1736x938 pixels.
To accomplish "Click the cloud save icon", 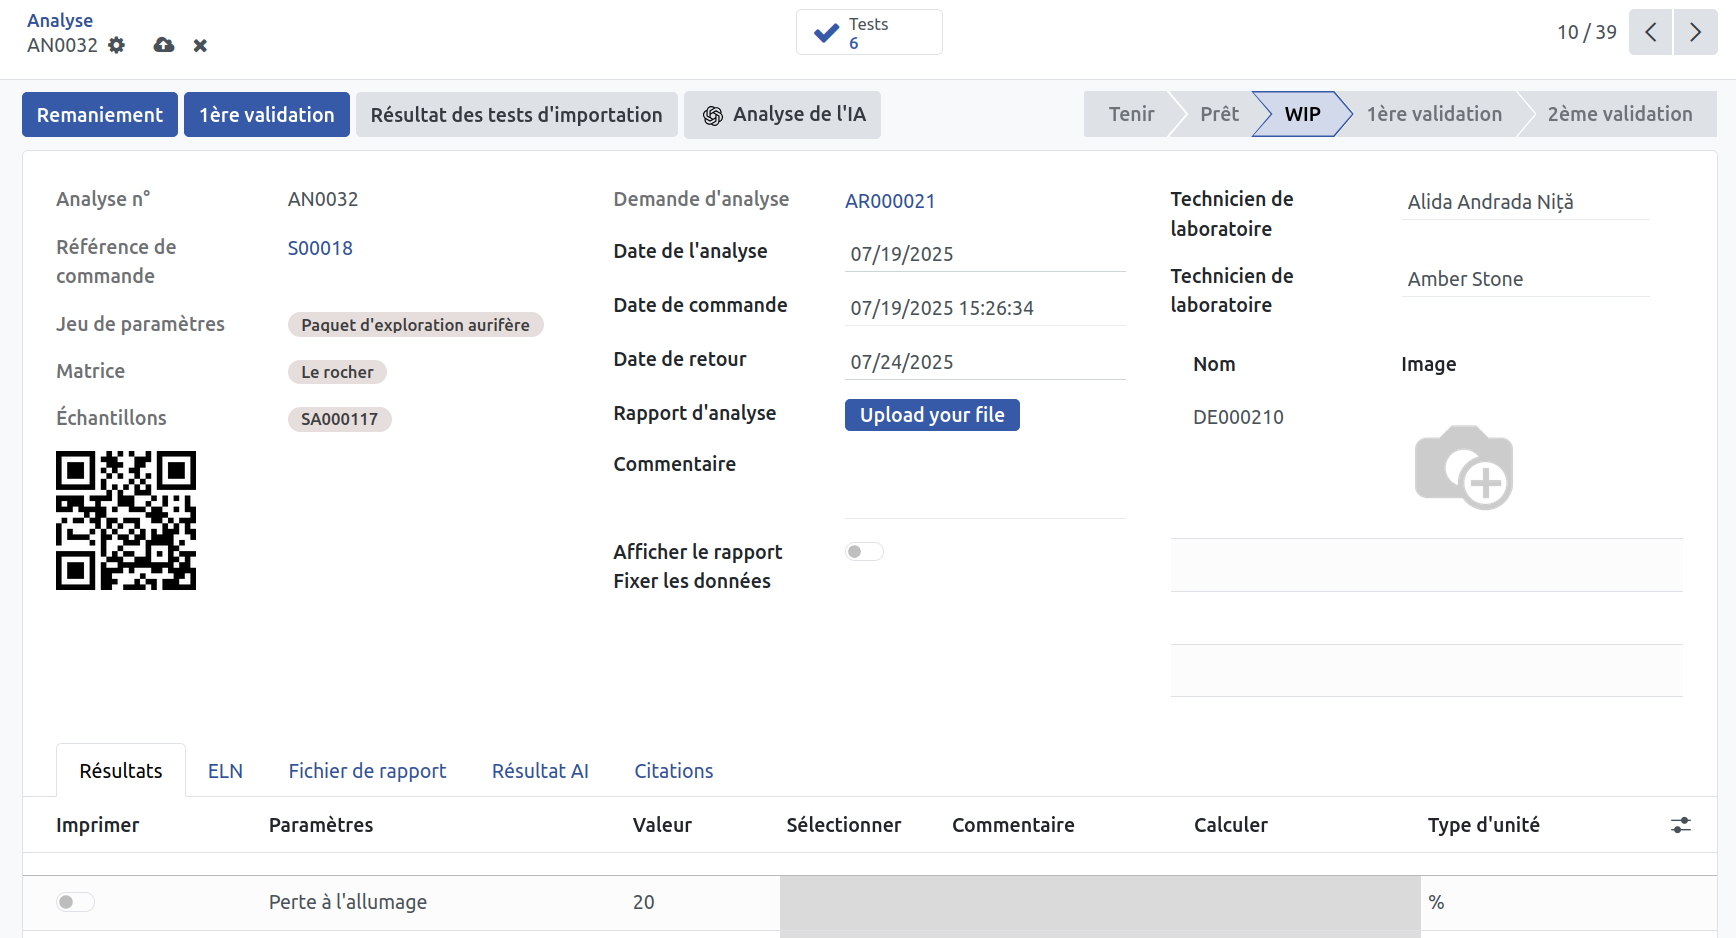I will 164,45.
